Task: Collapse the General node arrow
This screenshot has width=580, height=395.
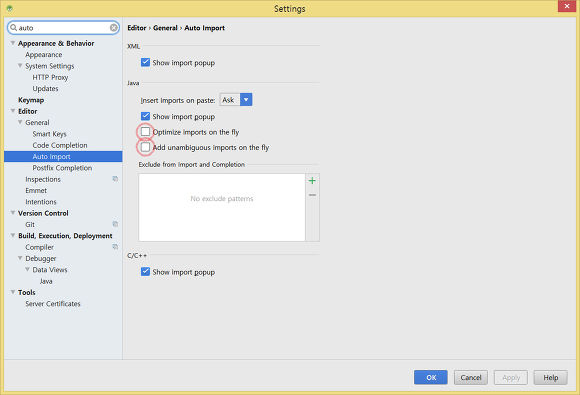Action: coord(20,122)
